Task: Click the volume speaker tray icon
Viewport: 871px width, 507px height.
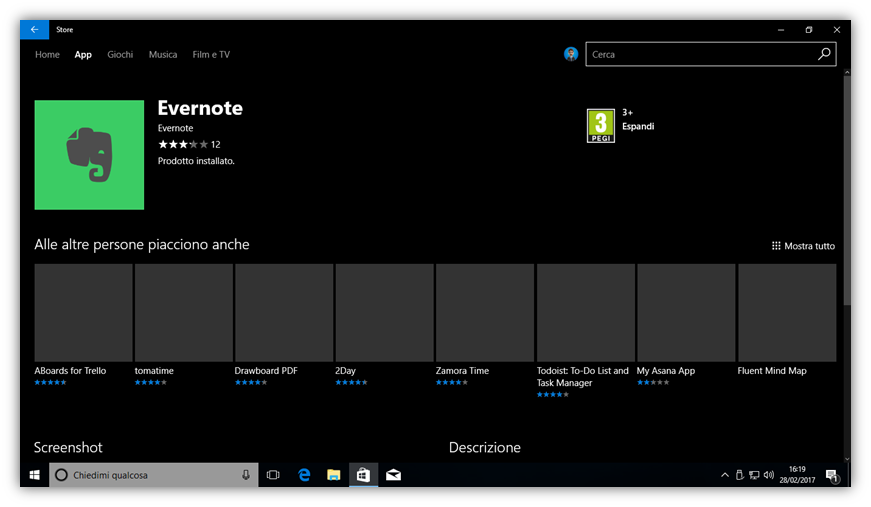Action: [x=769, y=475]
